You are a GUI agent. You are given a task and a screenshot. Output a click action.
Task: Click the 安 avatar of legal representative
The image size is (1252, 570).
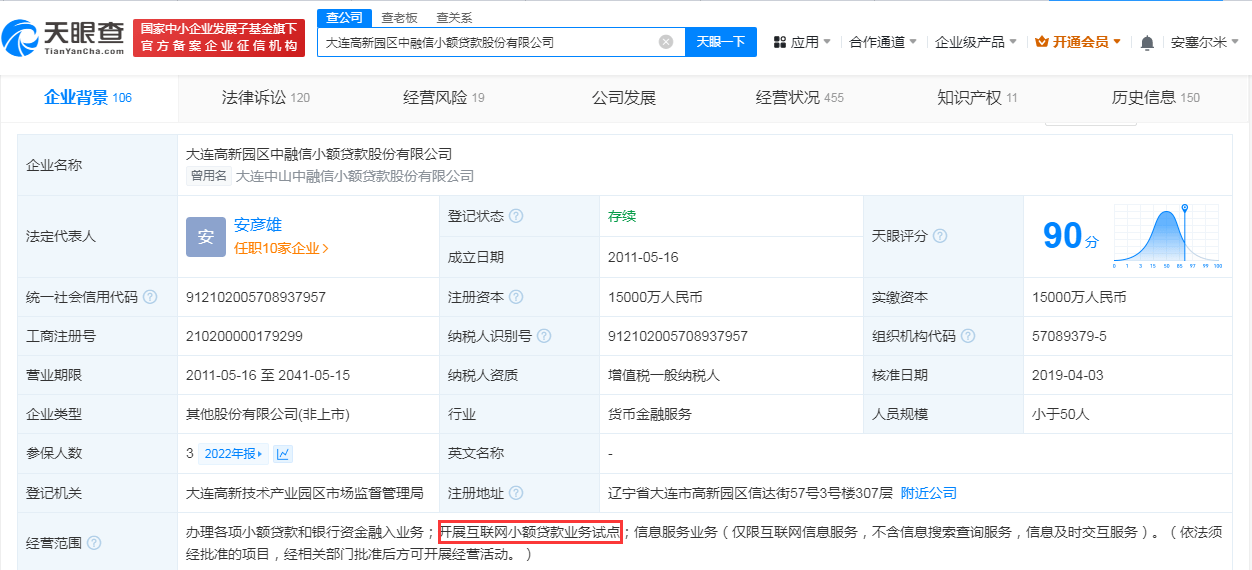click(x=206, y=237)
